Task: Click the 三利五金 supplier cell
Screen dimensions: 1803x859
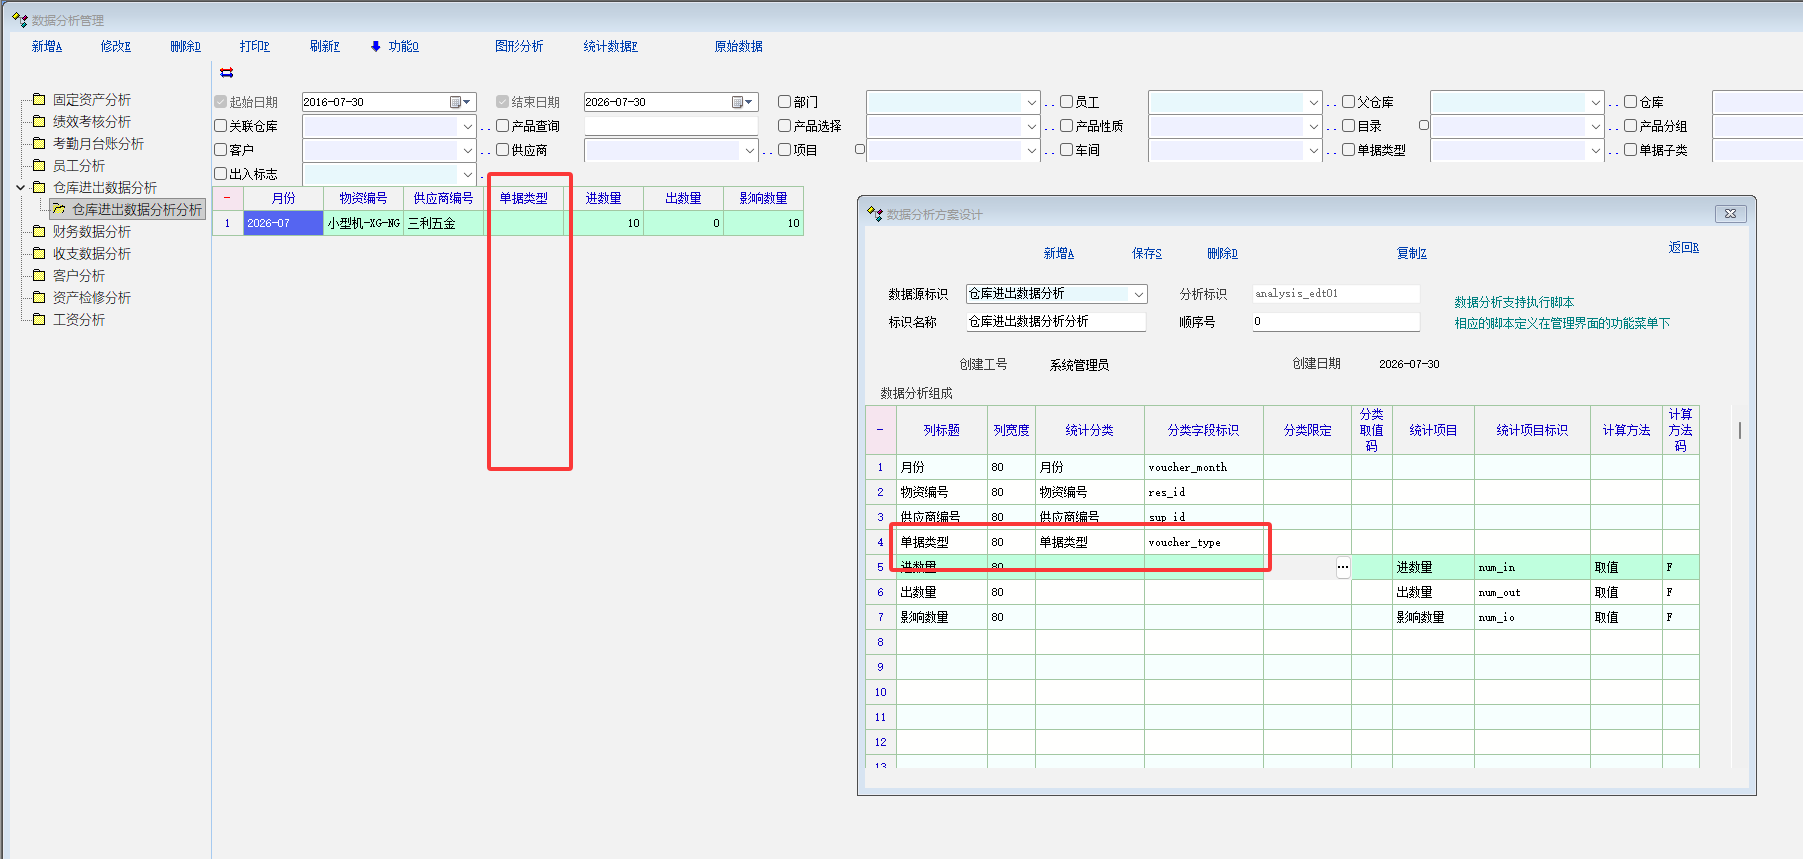Action: 444,223
